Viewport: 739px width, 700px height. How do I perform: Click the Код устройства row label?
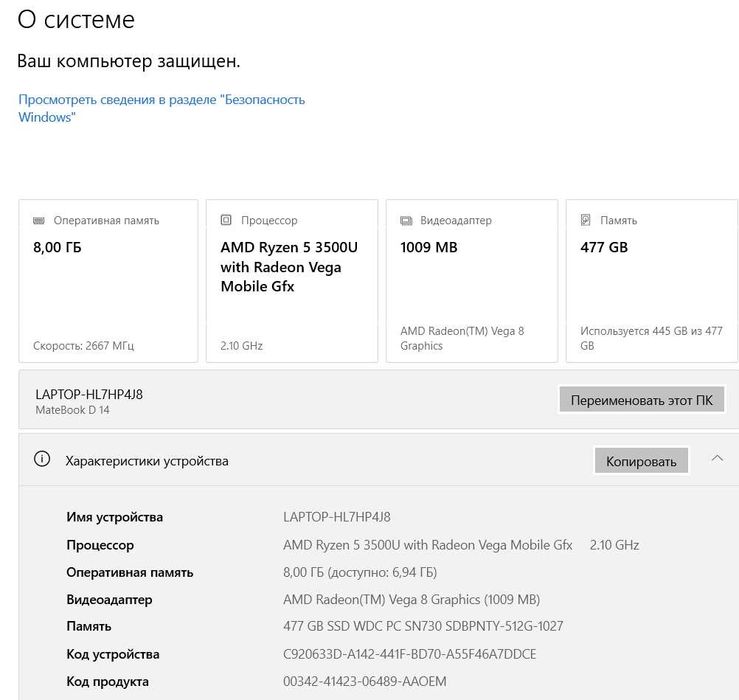pyautogui.click(x=113, y=654)
